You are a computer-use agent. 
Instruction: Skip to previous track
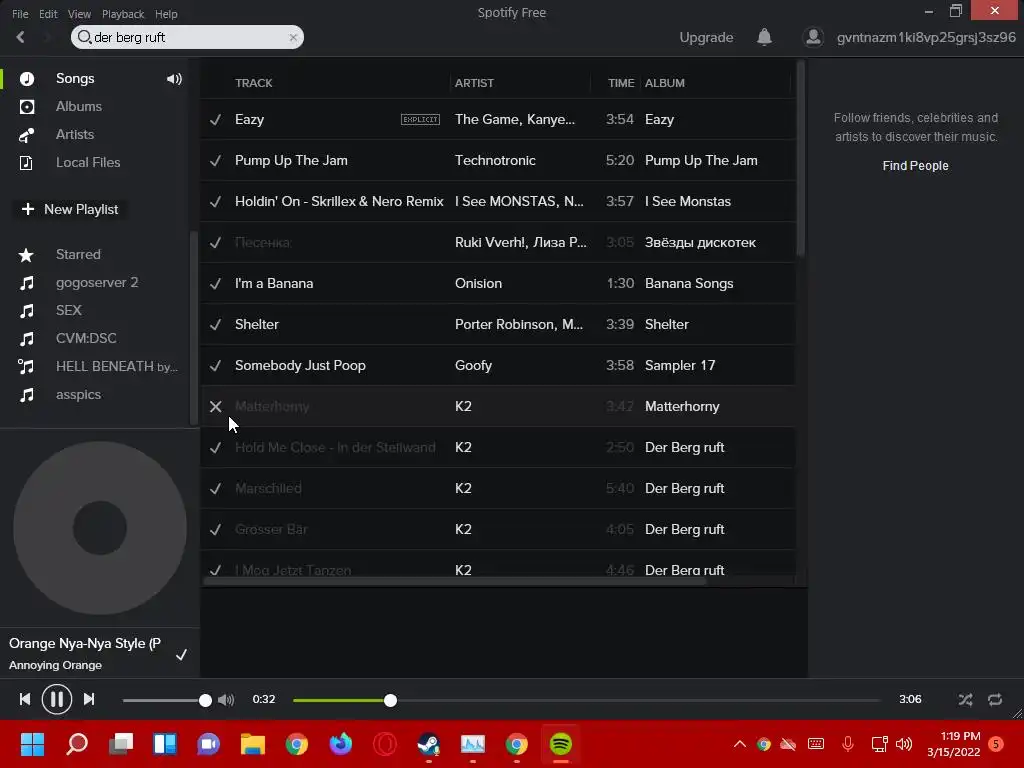(25, 699)
